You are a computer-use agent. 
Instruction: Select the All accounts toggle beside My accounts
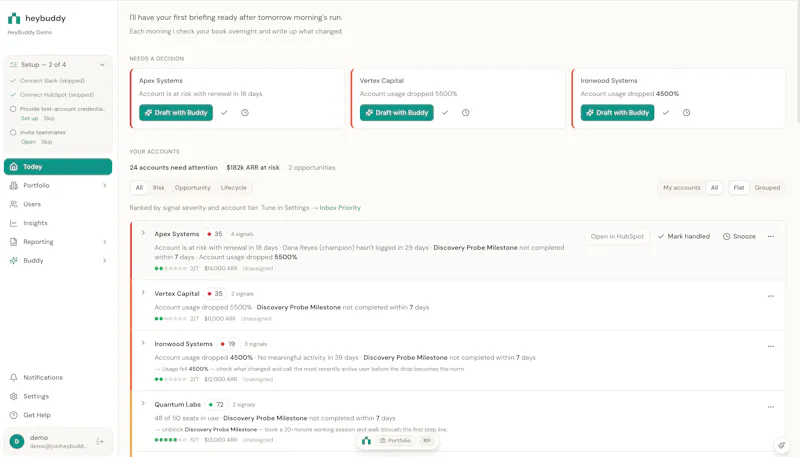pos(714,188)
